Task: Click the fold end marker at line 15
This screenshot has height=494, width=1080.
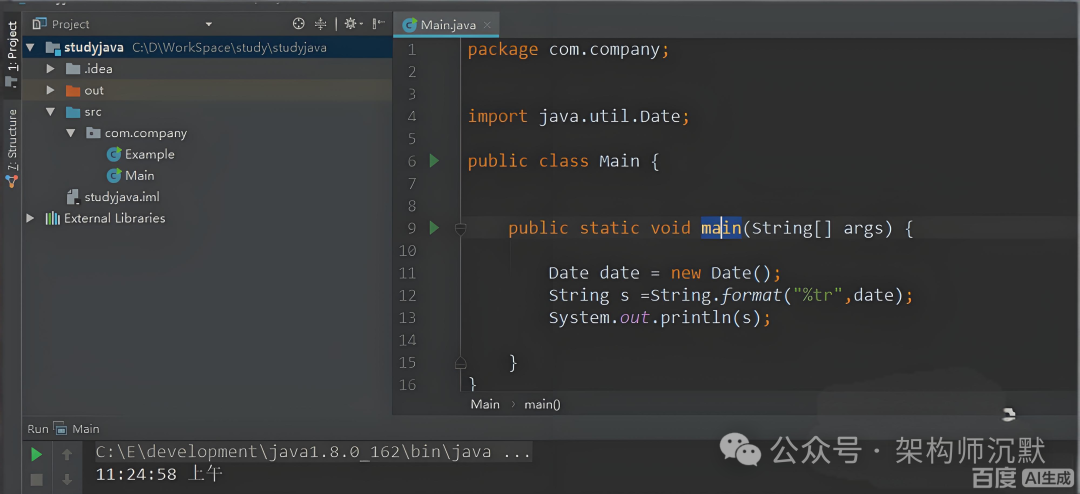Action: click(x=461, y=362)
